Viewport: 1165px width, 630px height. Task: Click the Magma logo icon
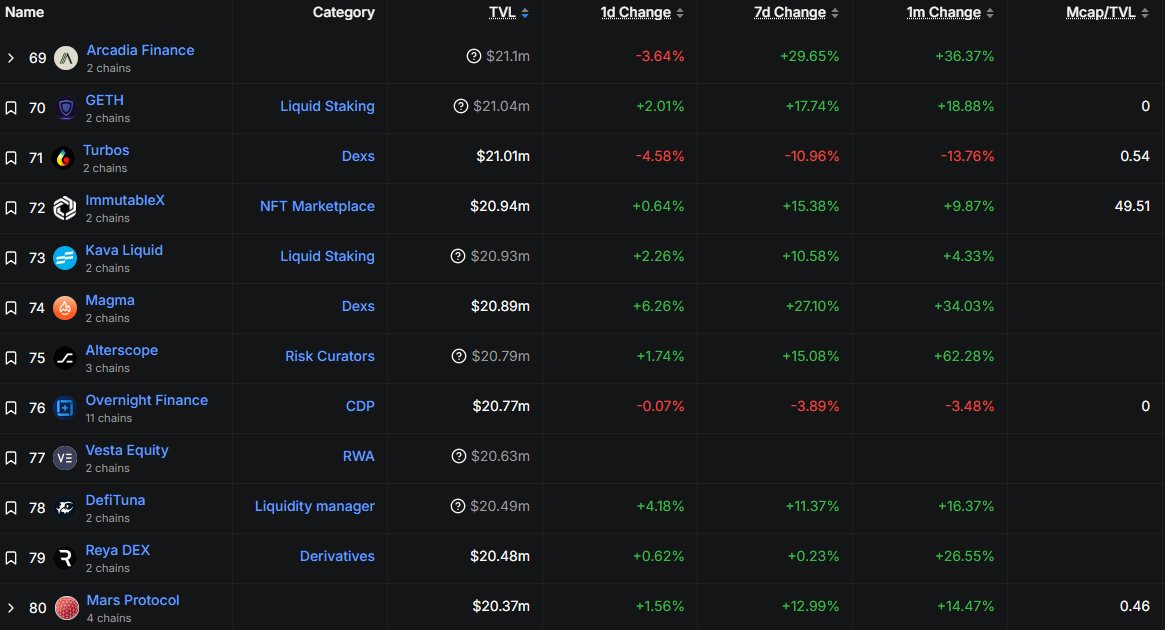pos(65,308)
